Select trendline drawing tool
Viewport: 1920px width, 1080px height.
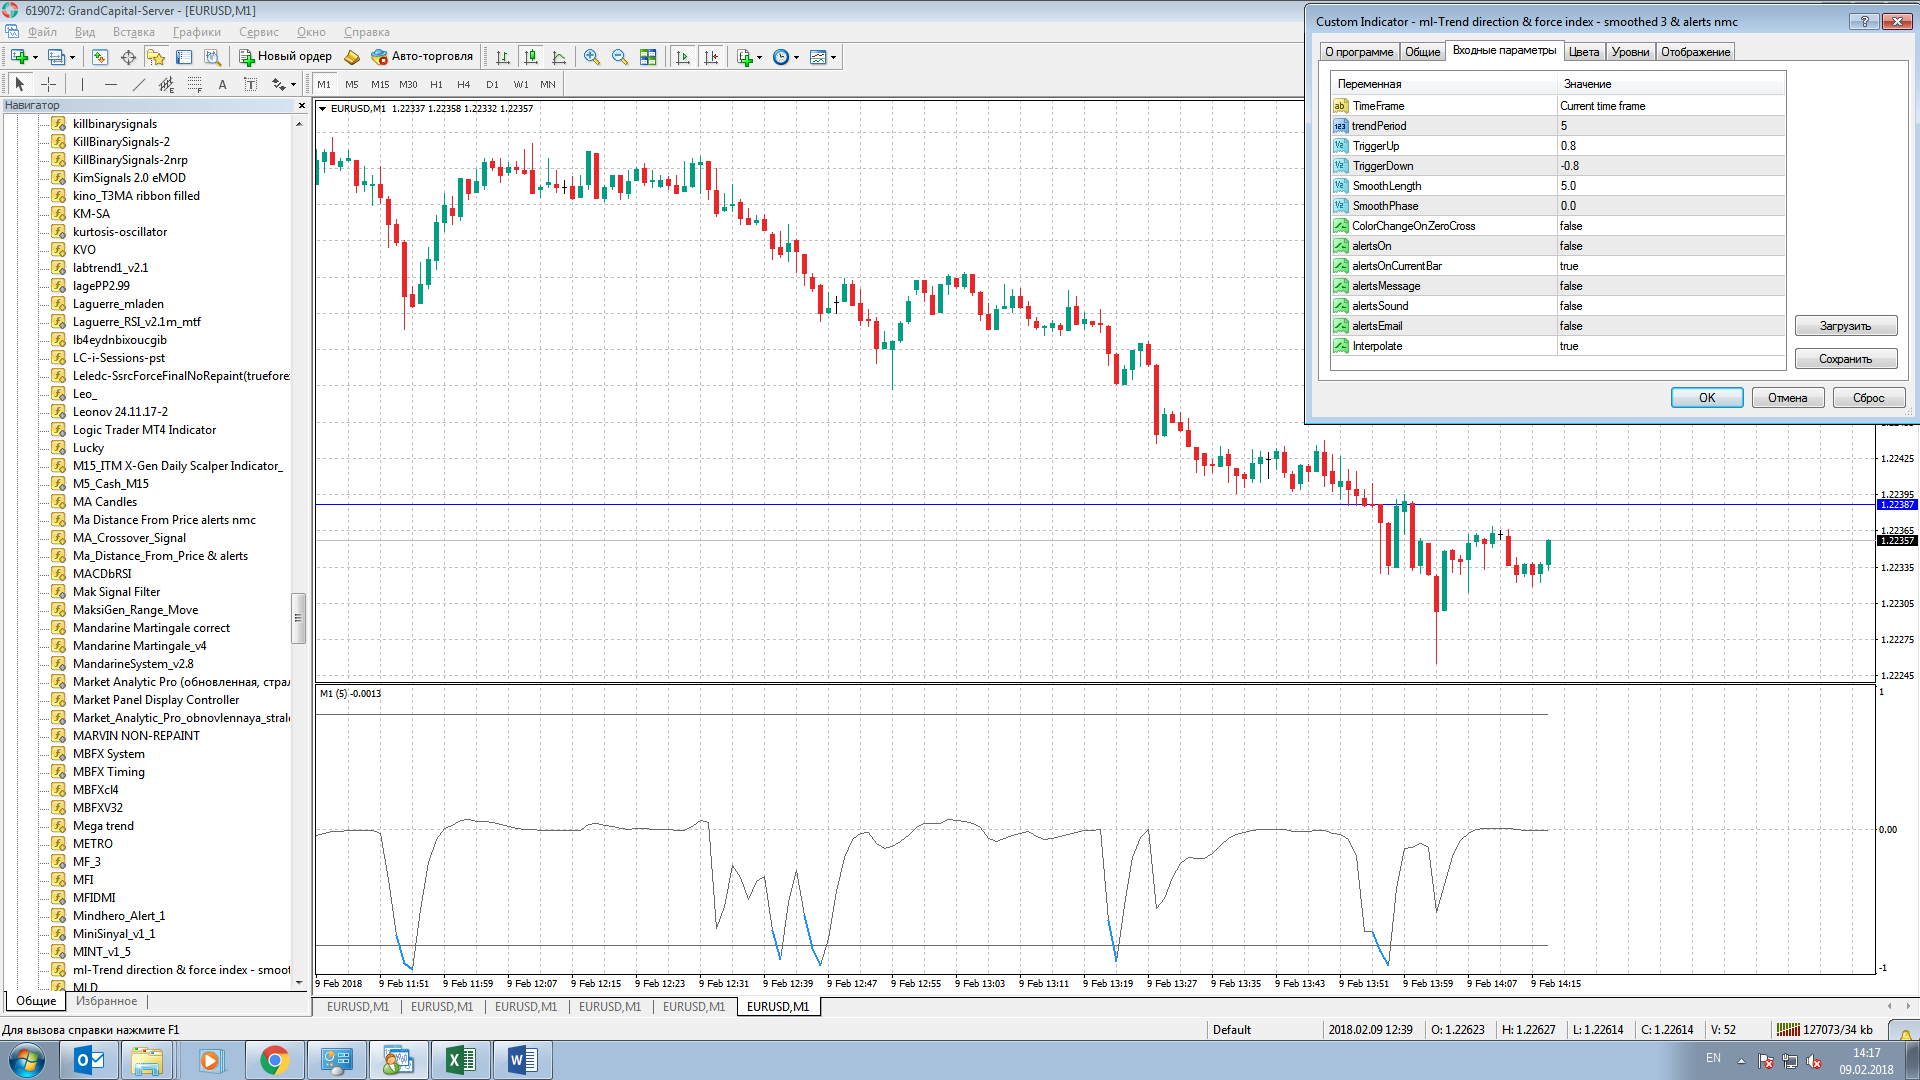[138, 84]
